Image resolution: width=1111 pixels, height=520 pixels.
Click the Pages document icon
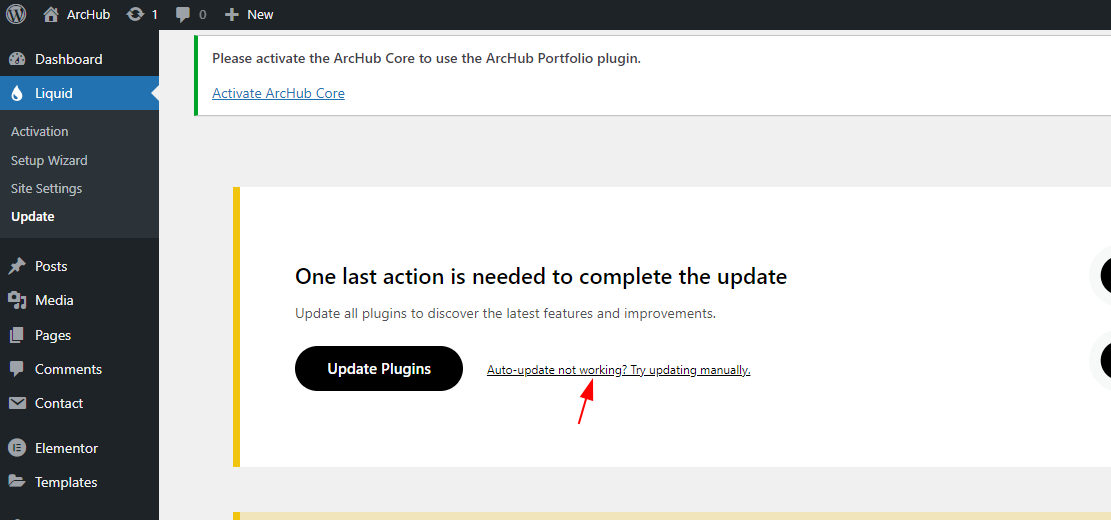17,335
